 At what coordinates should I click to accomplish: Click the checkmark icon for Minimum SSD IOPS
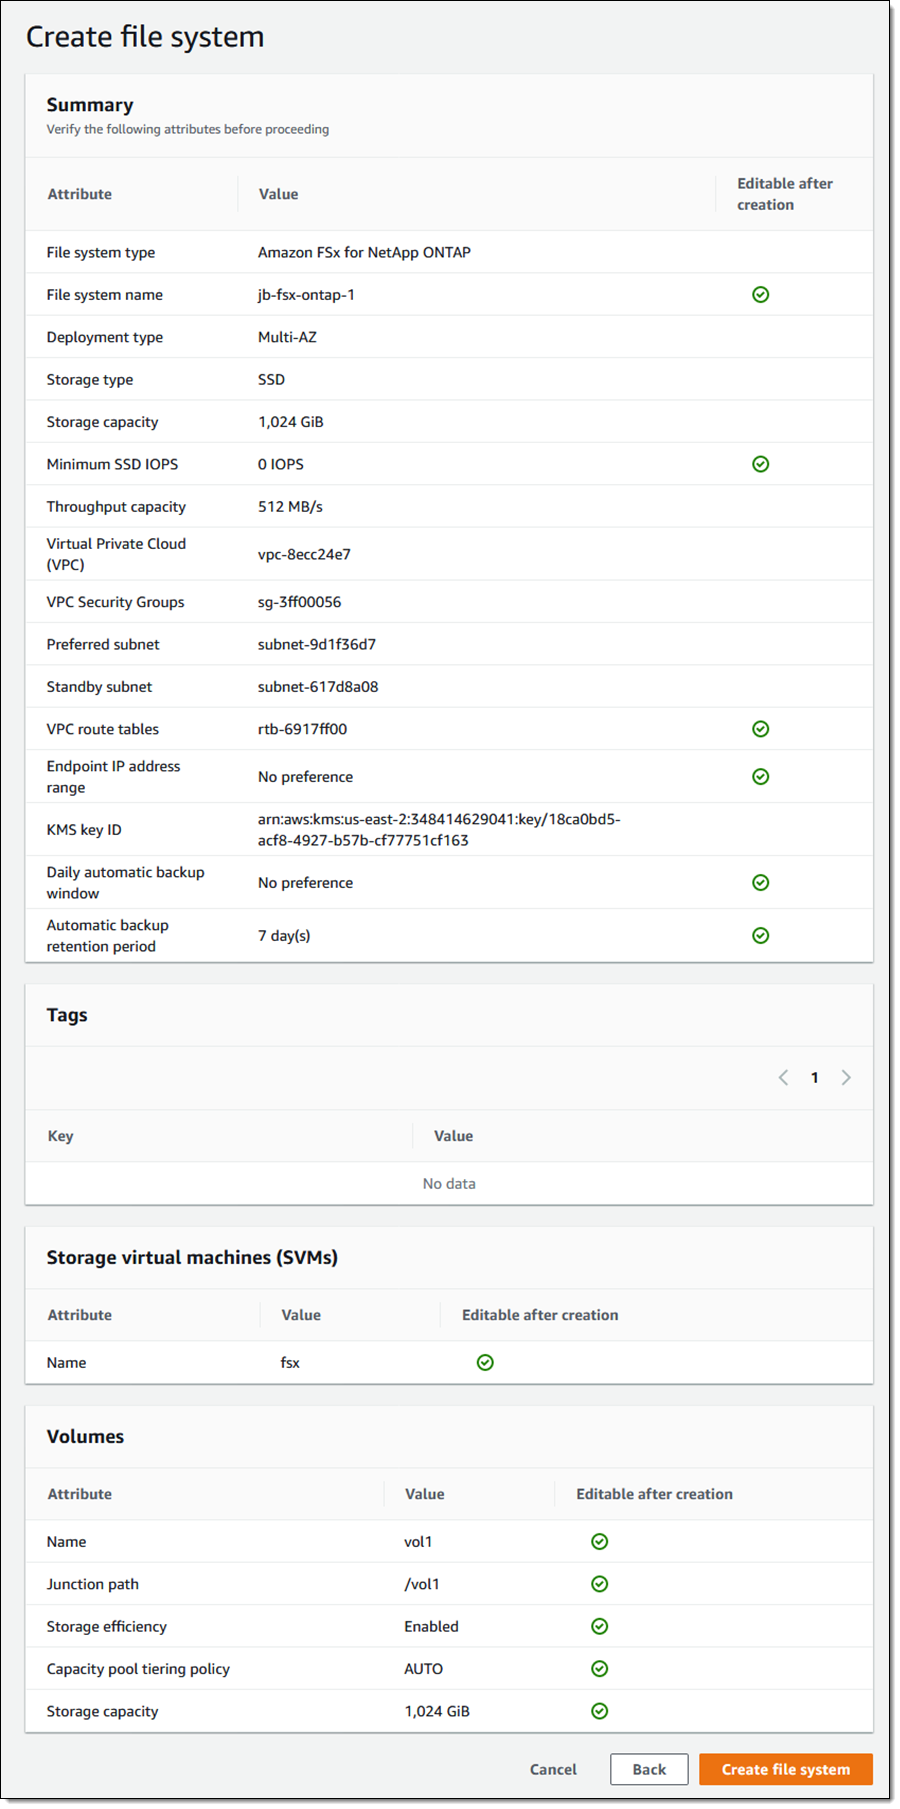point(760,464)
